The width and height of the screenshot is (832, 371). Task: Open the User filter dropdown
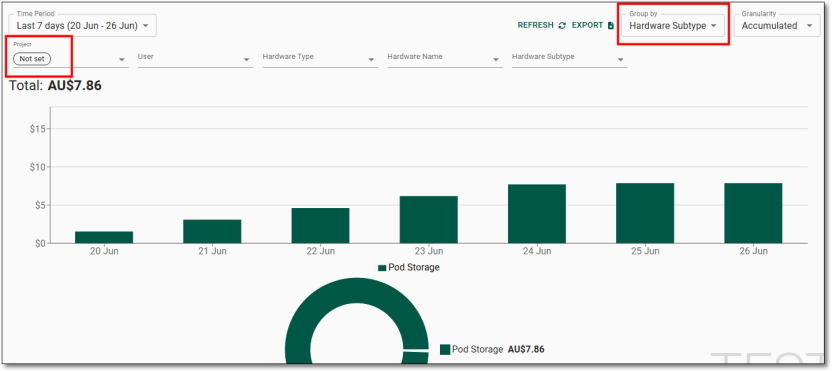pyautogui.click(x=194, y=58)
